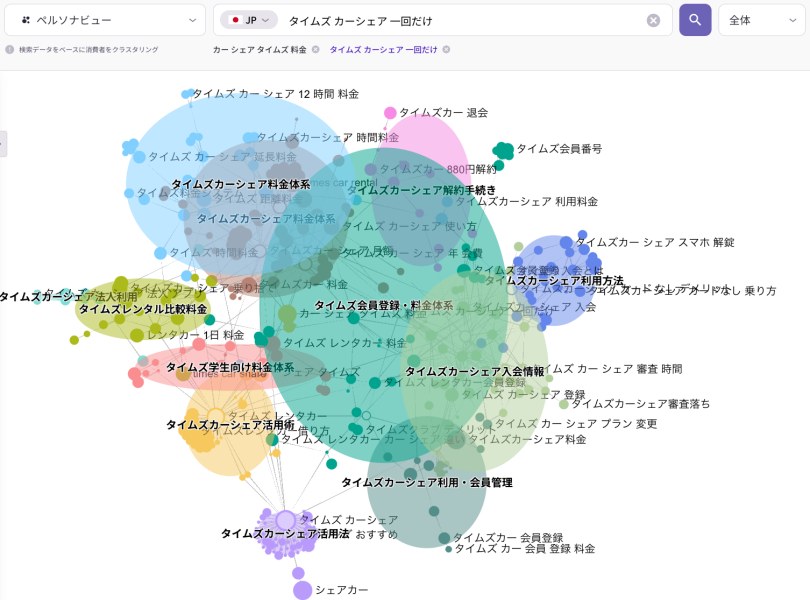Click the large purple タイムズ カーシェア node
The width and height of the screenshot is (810, 600).
click(286, 520)
